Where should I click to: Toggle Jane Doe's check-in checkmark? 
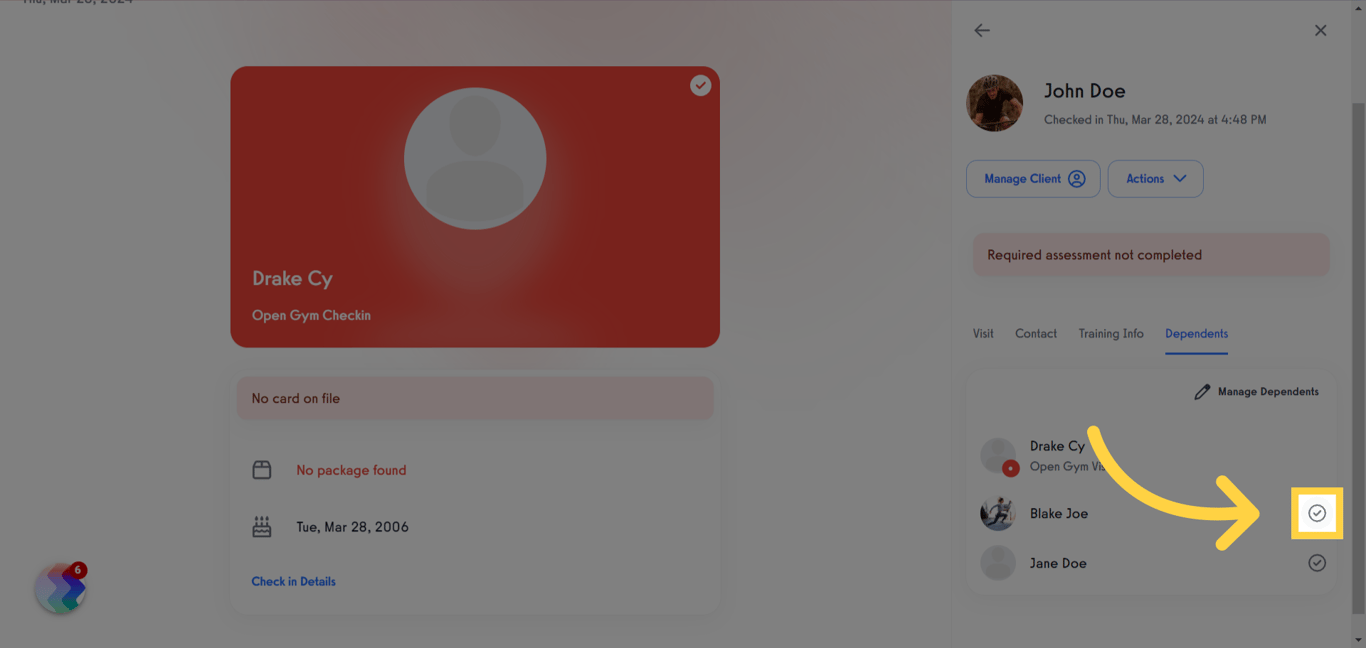(1317, 563)
